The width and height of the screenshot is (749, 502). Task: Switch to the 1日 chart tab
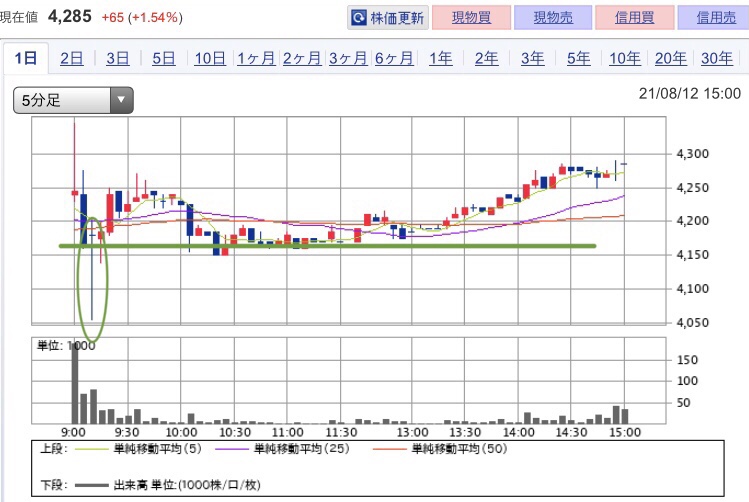tap(26, 58)
